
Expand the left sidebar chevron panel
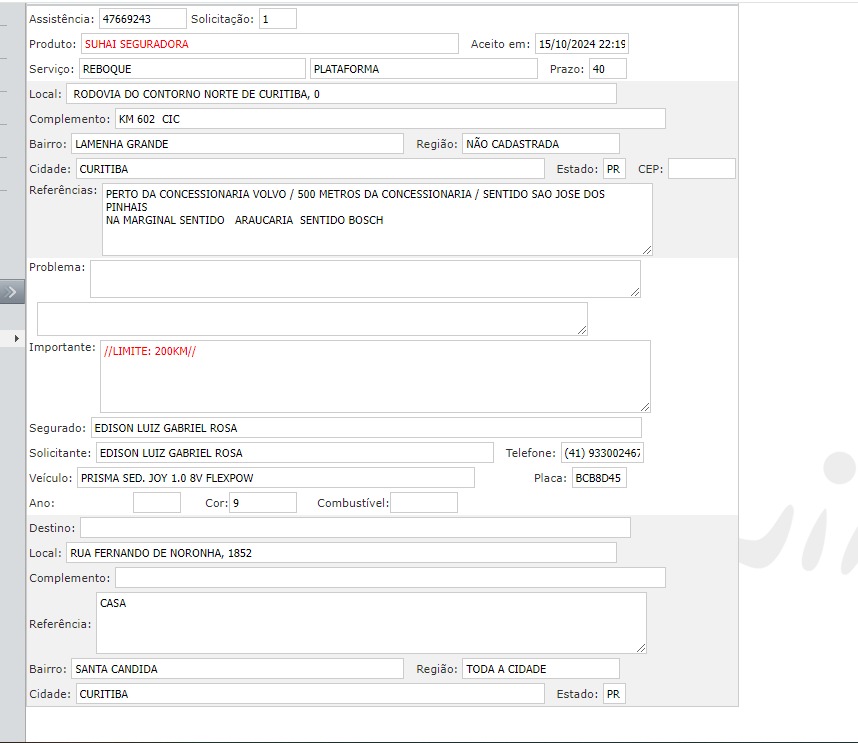12,292
